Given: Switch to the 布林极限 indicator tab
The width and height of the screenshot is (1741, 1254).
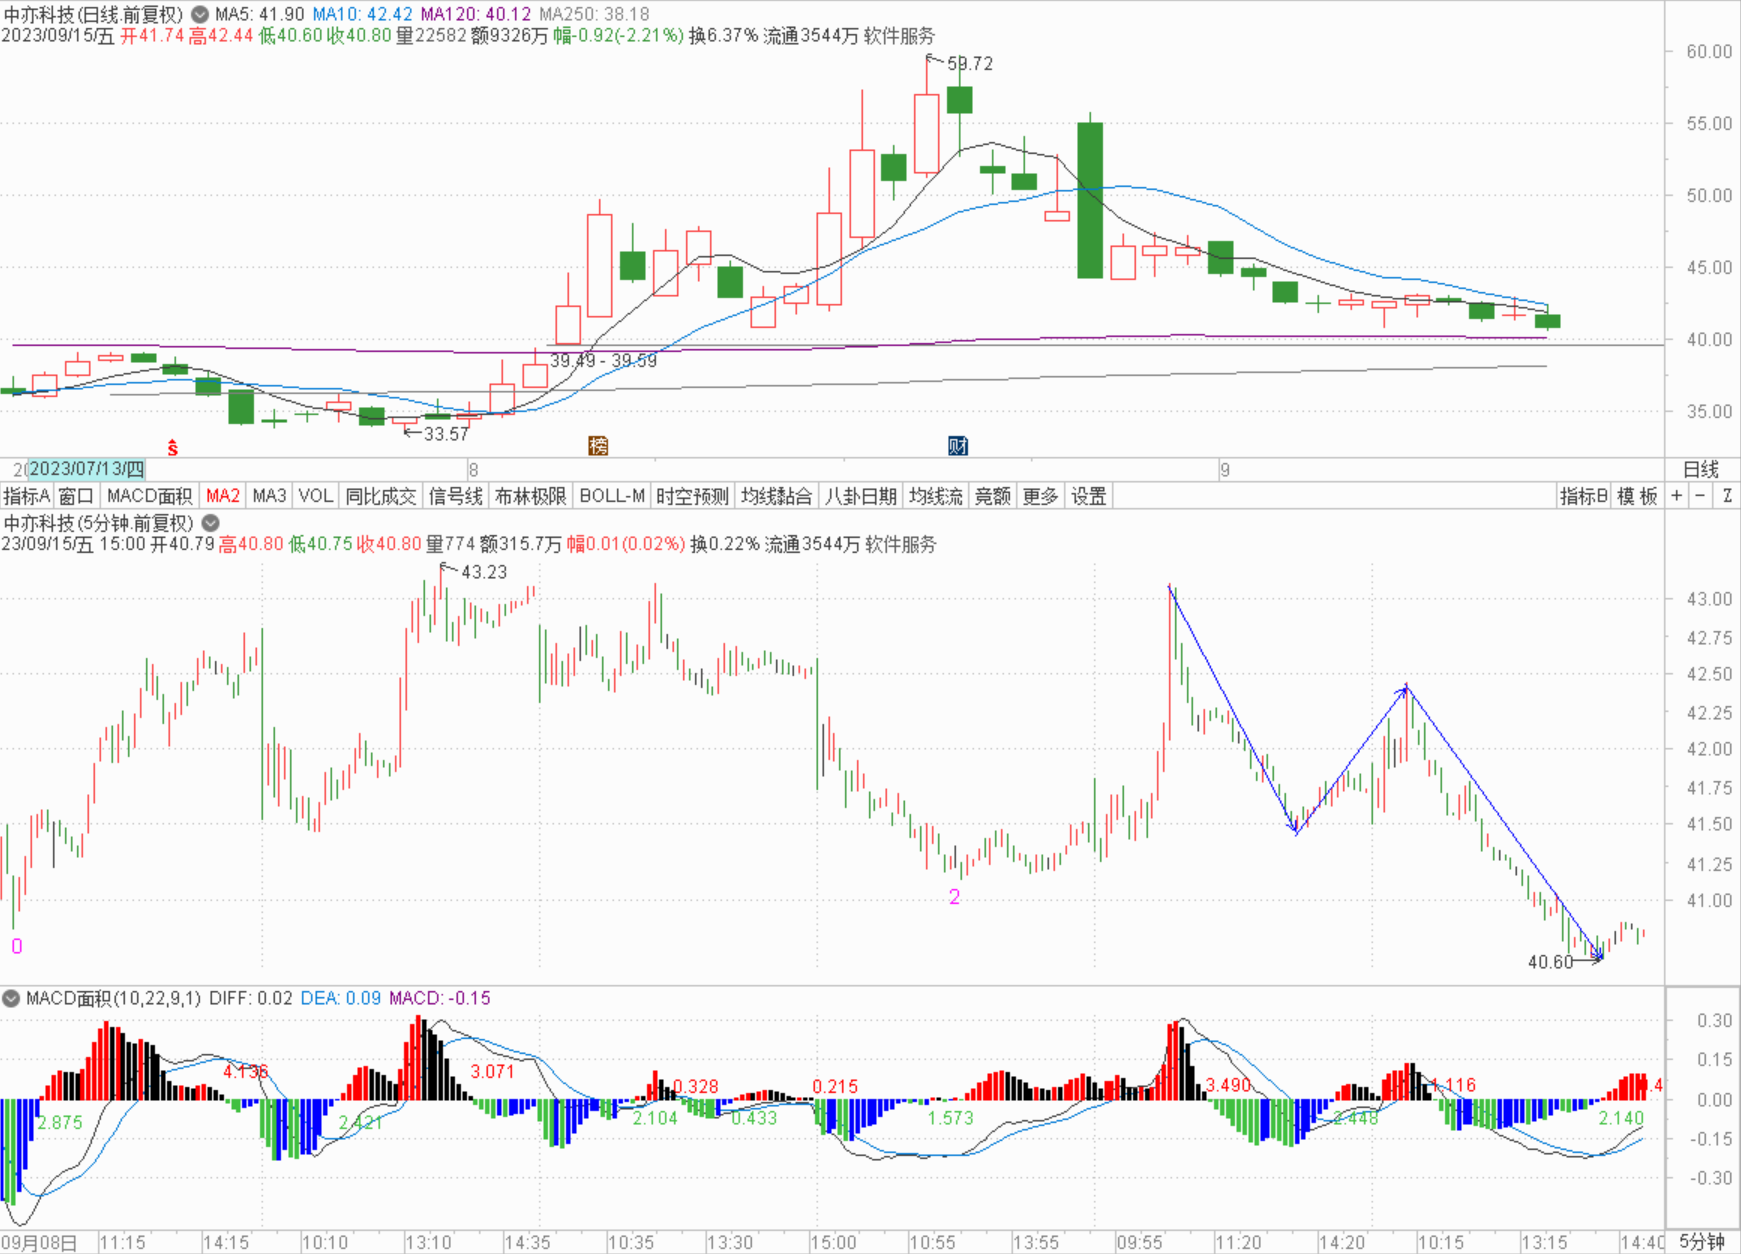Looking at the screenshot, I should point(530,496).
